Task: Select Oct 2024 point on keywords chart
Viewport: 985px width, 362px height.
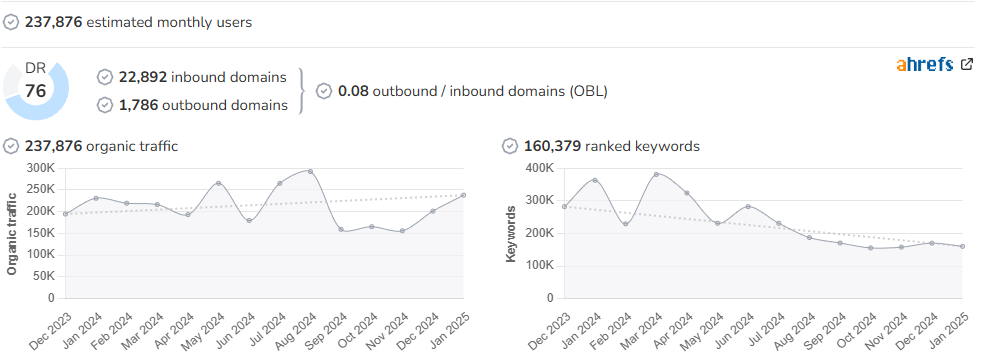Action: tap(871, 248)
